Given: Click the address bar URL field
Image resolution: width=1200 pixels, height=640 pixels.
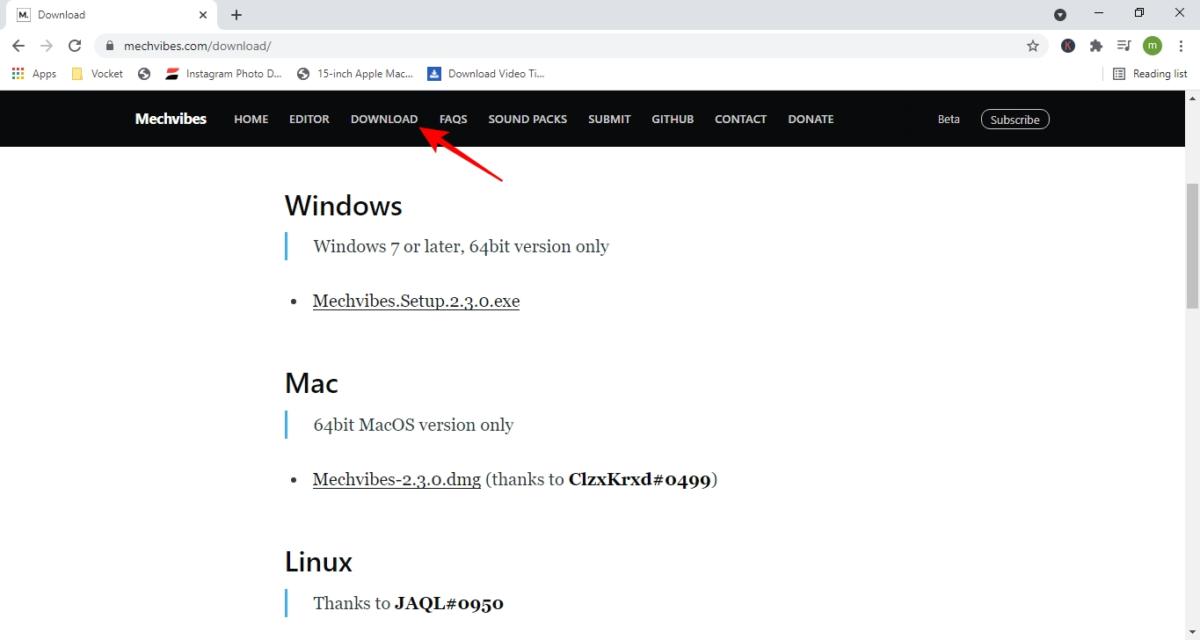Looking at the screenshot, I should 571,46.
